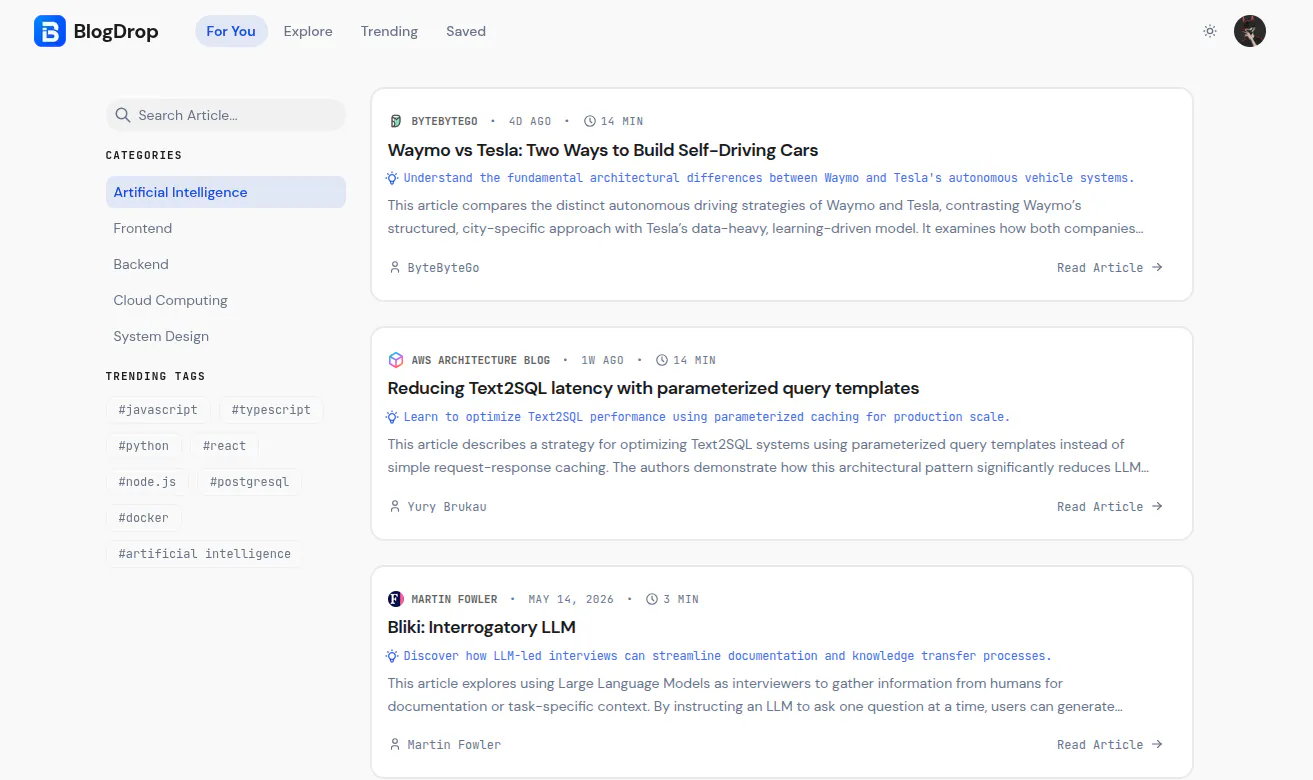Viewport: 1313px width, 780px height.
Task: Click the 1W AGO timestamp
Action: pyautogui.click(x=602, y=360)
